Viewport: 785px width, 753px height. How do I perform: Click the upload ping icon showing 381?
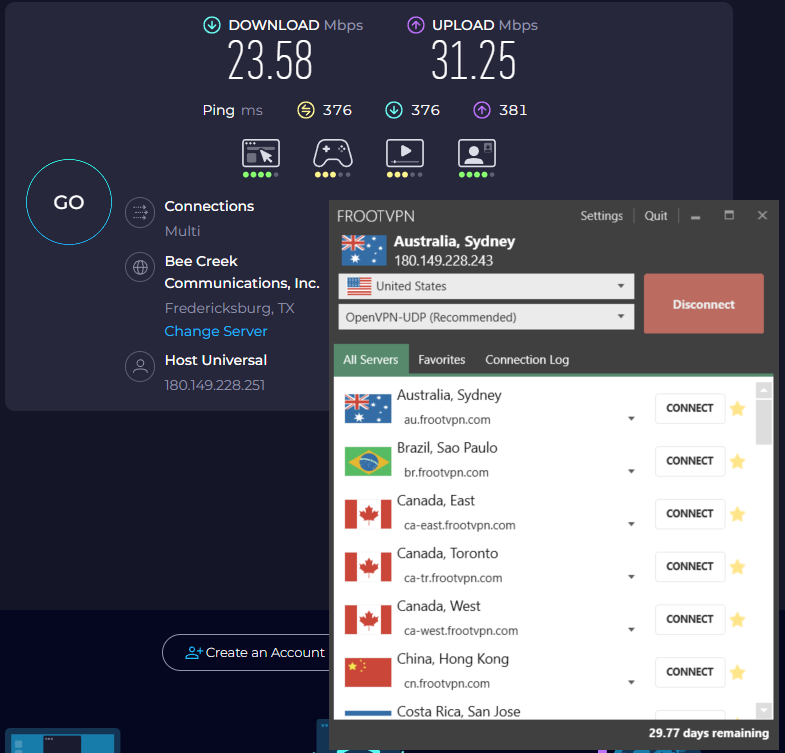(482, 110)
